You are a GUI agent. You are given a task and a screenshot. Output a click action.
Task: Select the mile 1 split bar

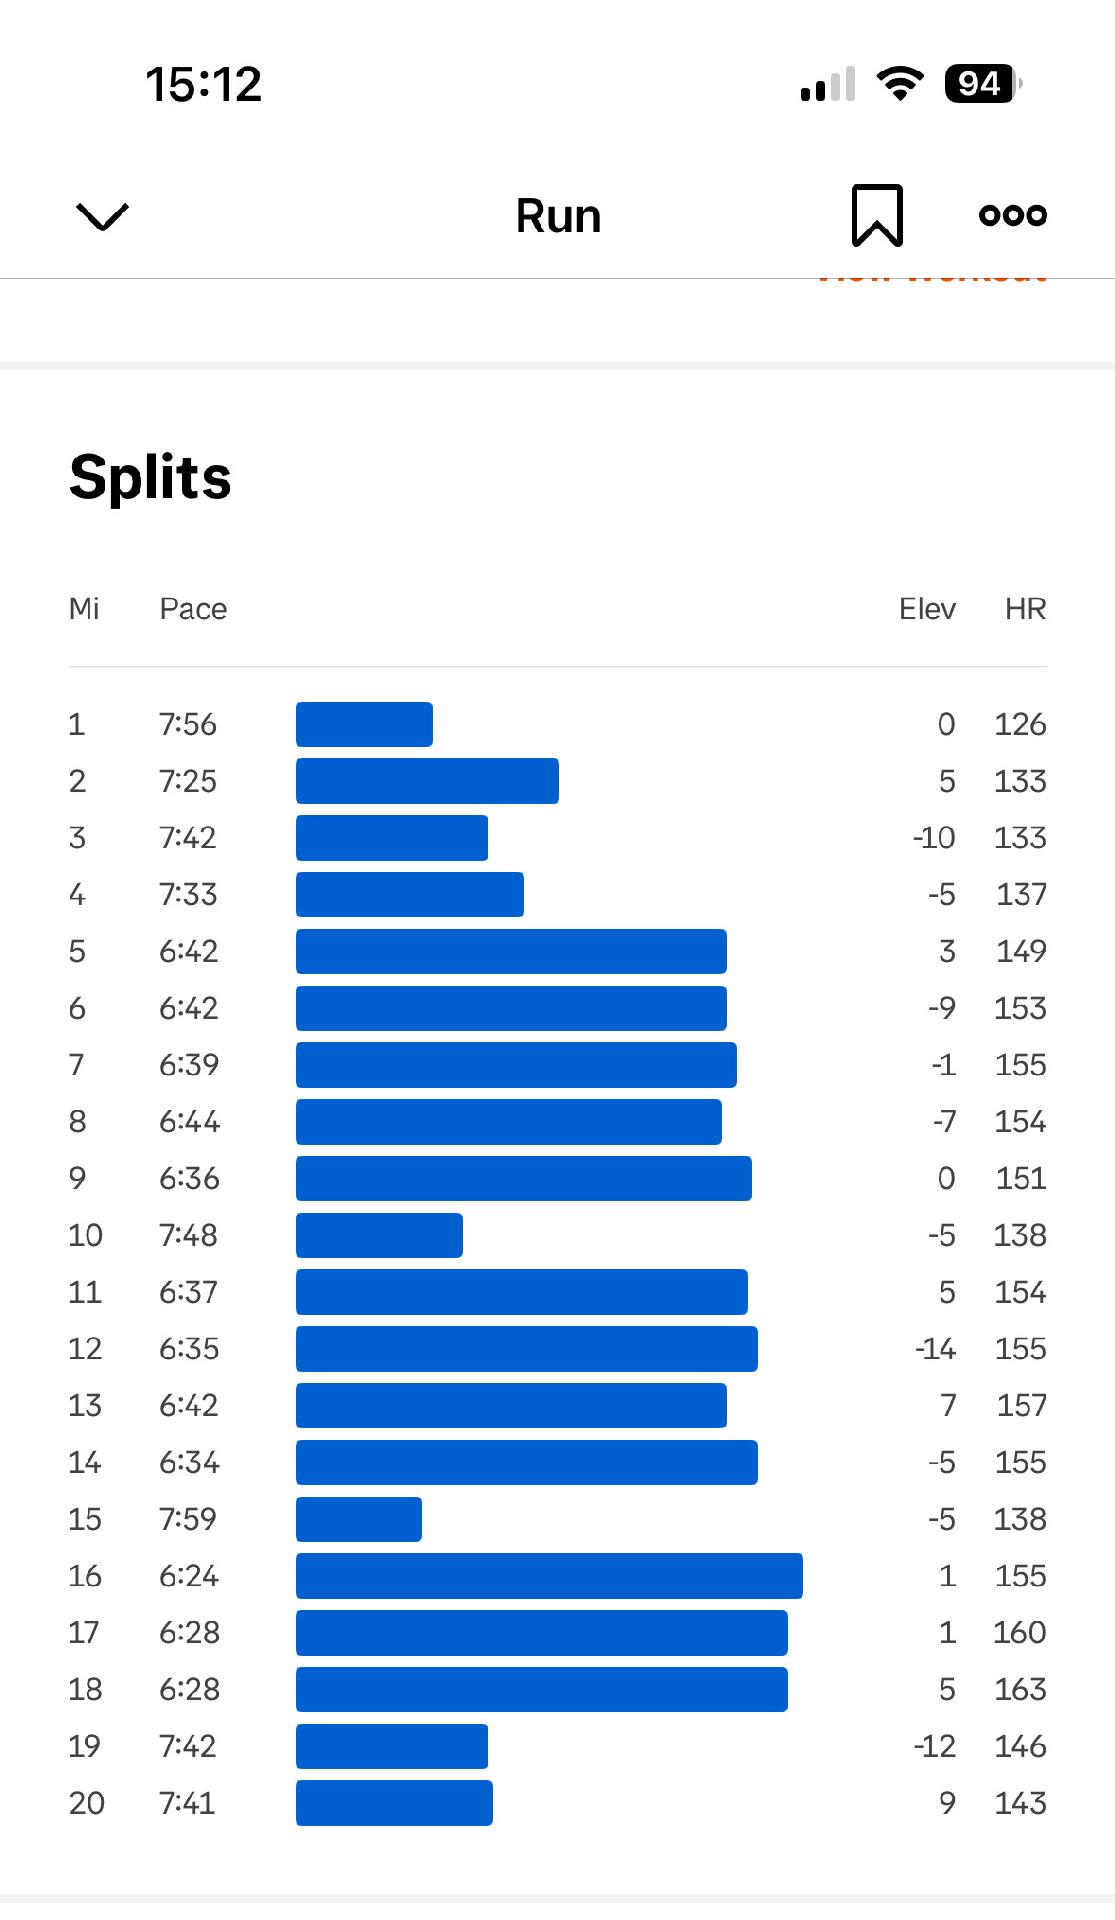tap(364, 724)
